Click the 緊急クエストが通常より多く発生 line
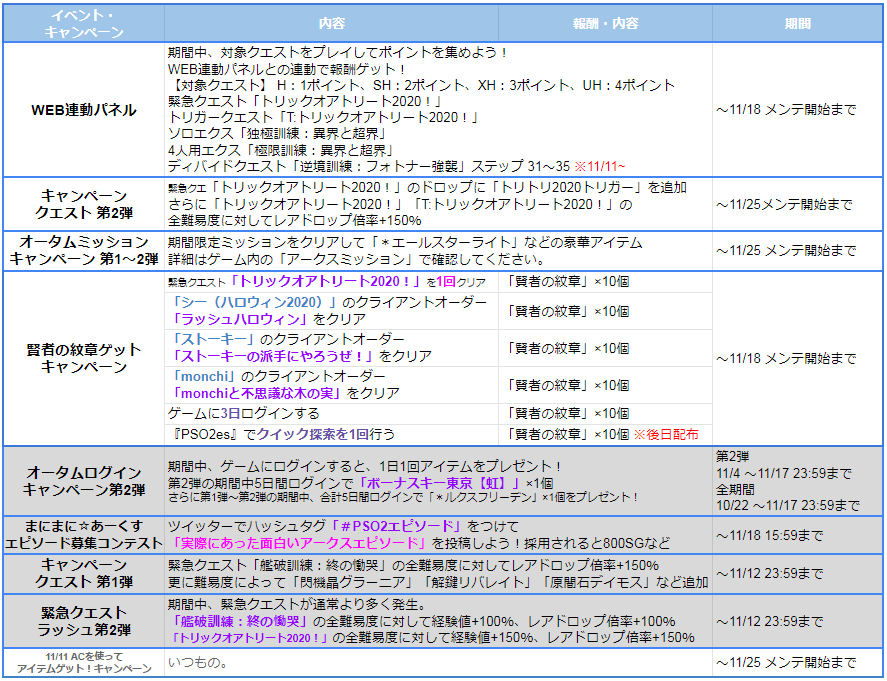Viewport: 887px width, 681px height. [x=300, y=605]
